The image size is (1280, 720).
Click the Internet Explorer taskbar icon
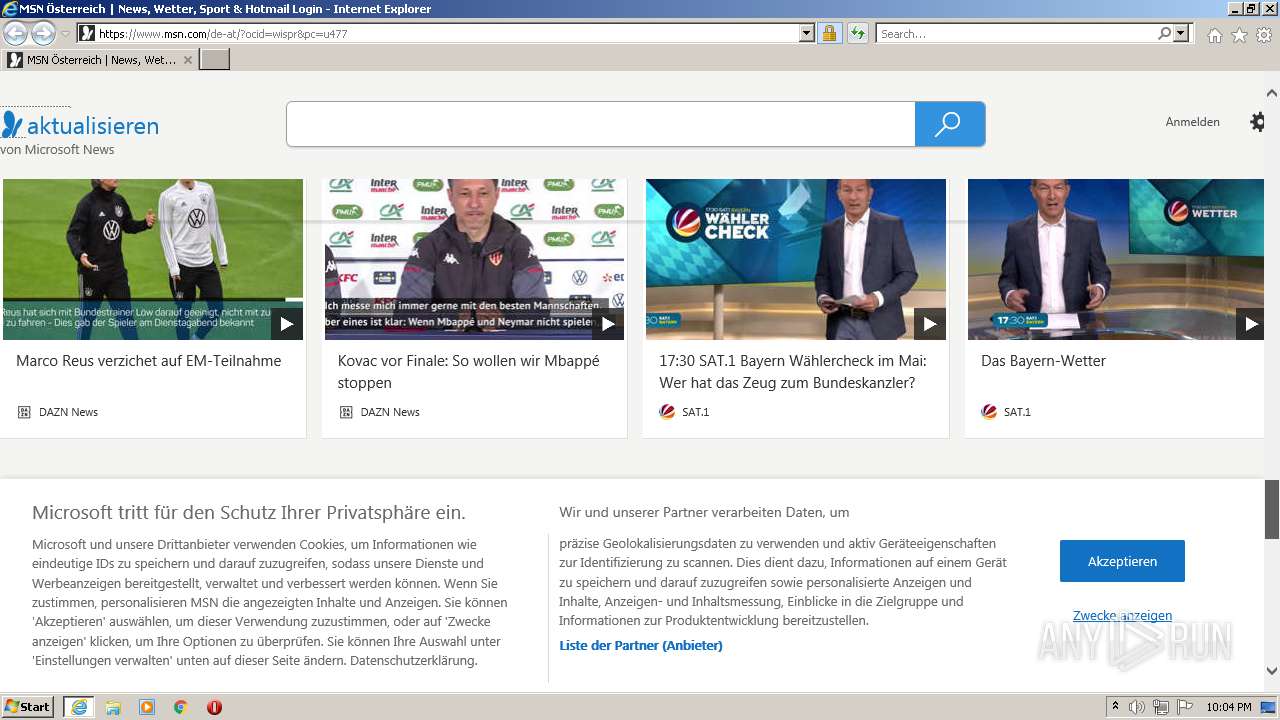tap(79, 707)
